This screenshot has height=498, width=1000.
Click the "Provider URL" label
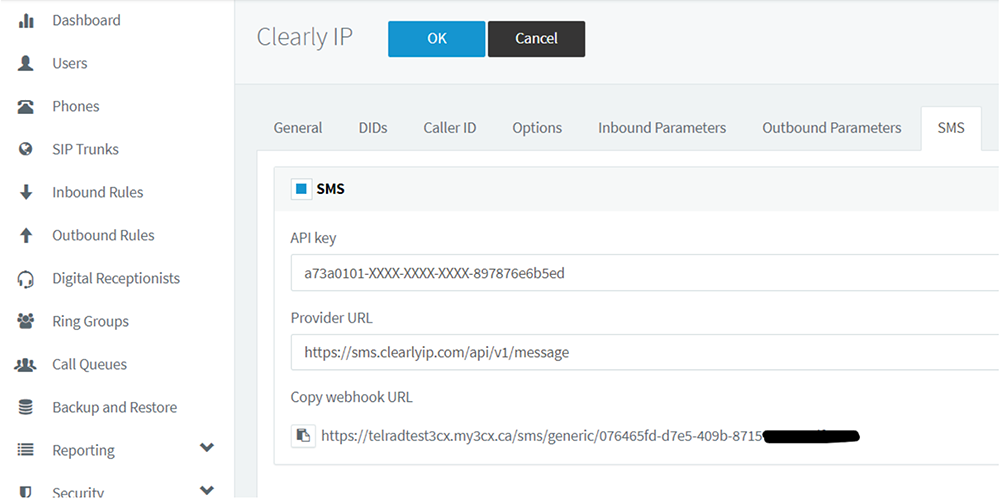coord(331,318)
